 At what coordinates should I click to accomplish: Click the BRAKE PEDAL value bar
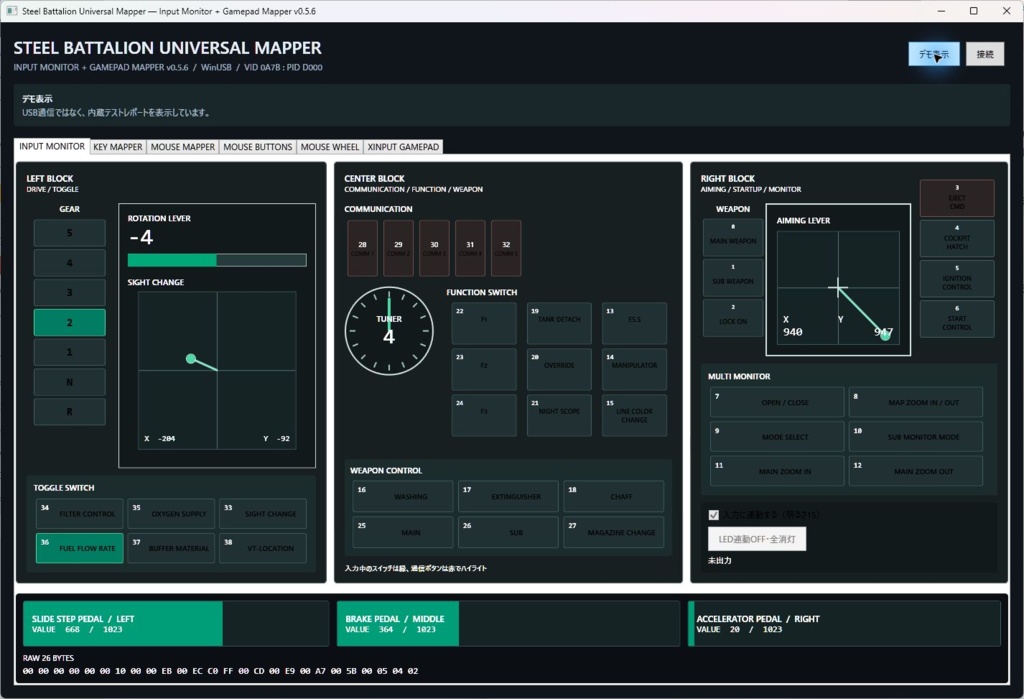(508, 624)
